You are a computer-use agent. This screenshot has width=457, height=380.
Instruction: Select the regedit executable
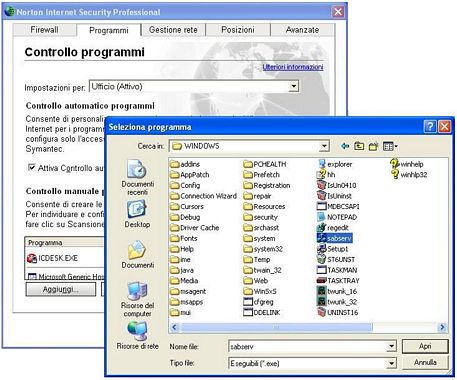tap(333, 228)
